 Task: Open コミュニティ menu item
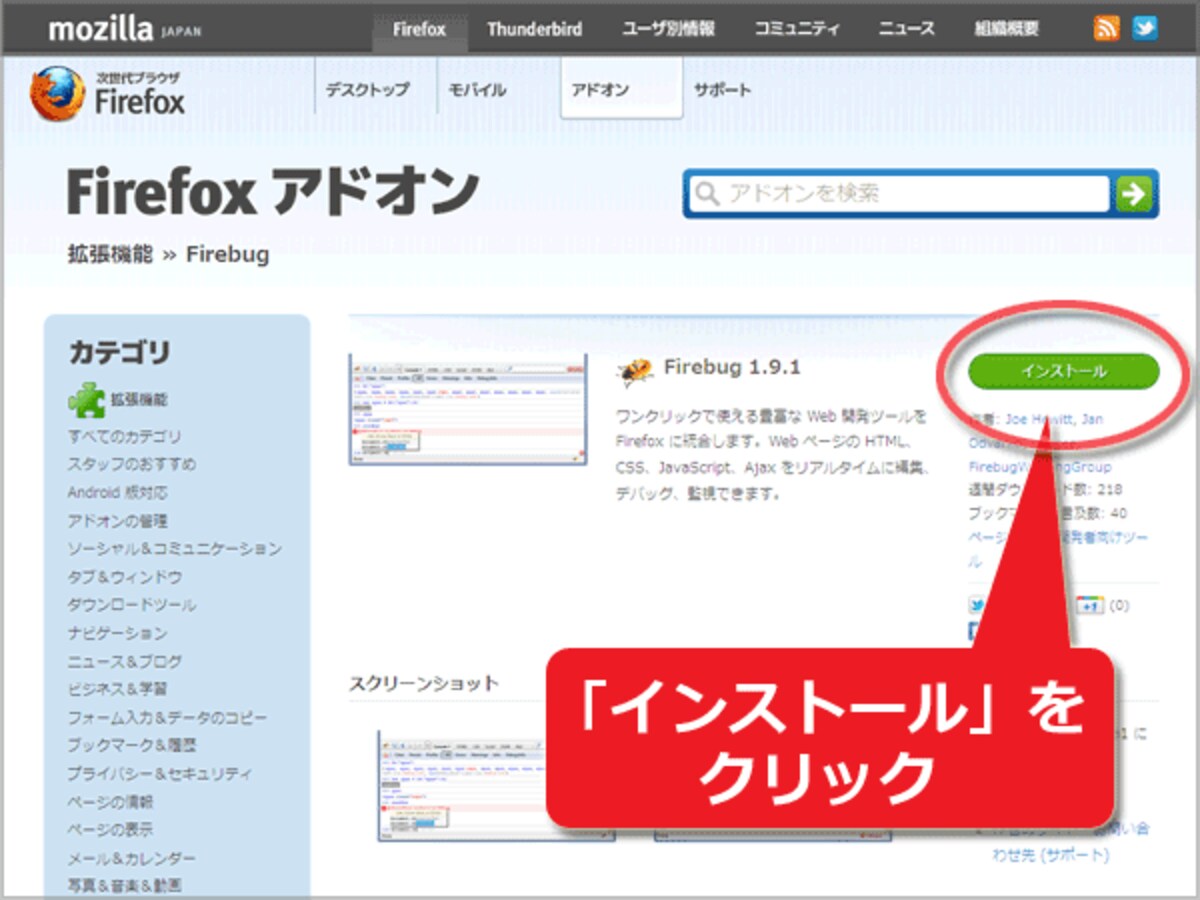pos(797,29)
